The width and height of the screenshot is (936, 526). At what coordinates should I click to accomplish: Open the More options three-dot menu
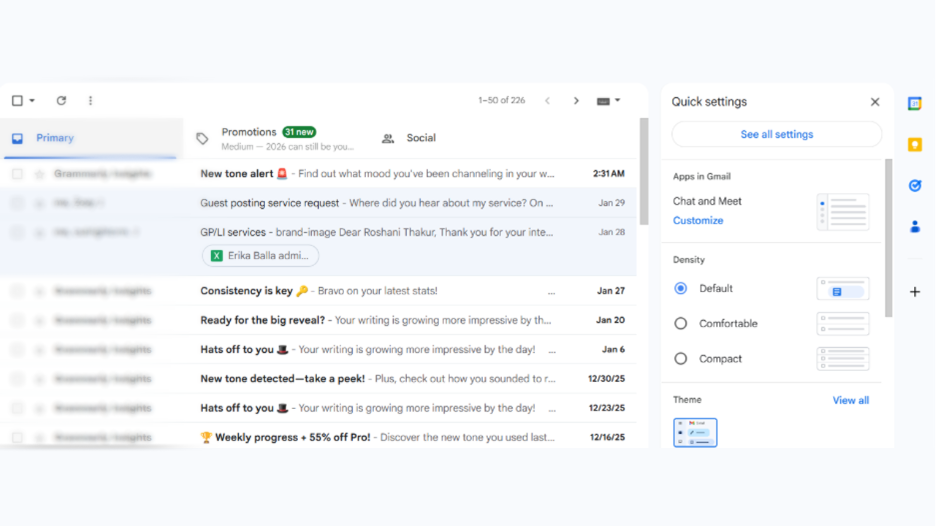(x=90, y=101)
